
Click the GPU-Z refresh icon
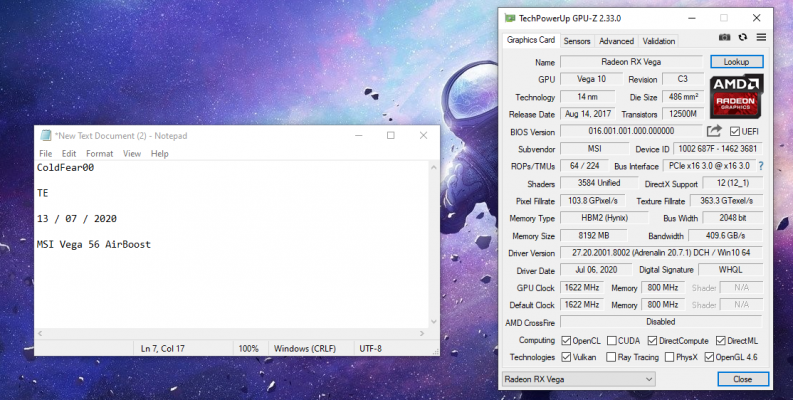tap(742, 37)
